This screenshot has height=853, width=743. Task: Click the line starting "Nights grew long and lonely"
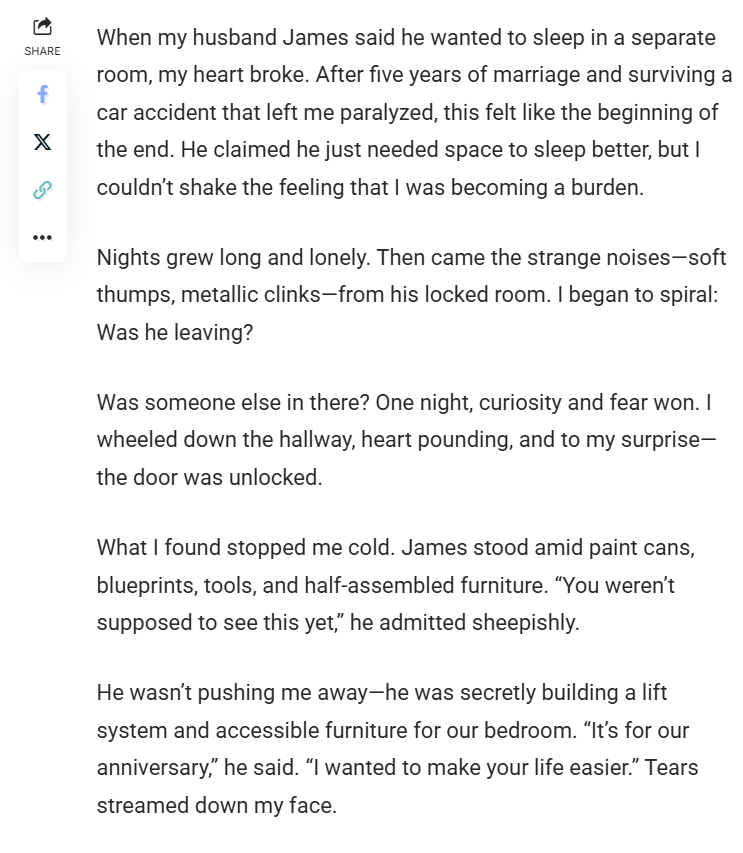410,257
